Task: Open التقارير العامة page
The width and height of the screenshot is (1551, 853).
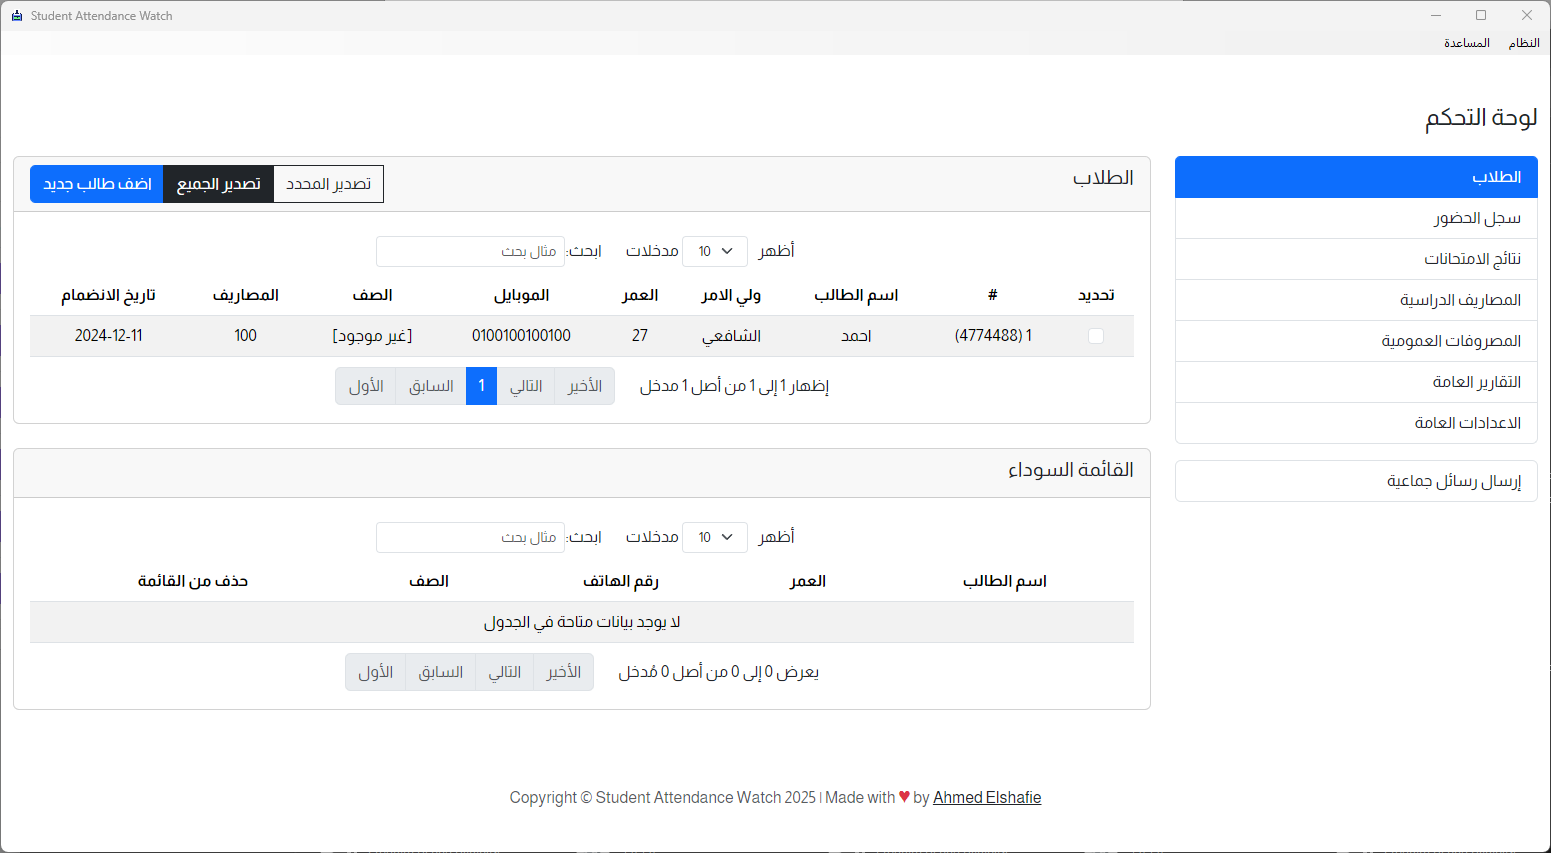Action: click(x=1355, y=381)
